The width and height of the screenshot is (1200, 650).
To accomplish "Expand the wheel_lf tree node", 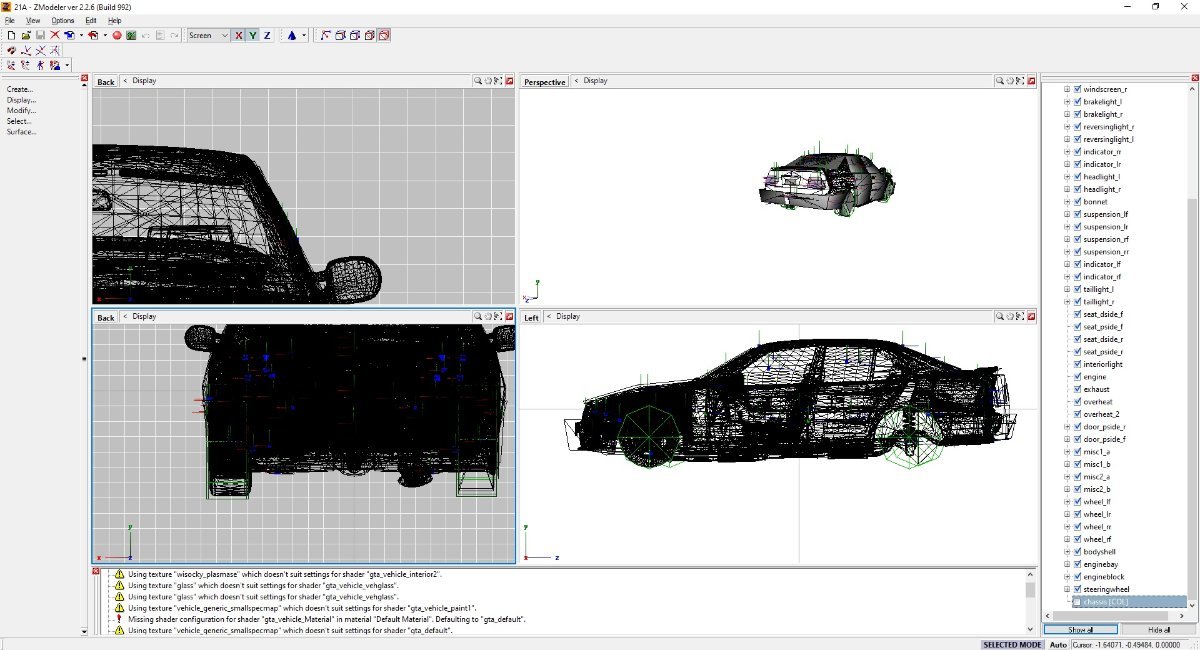I will [x=1067, y=502].
